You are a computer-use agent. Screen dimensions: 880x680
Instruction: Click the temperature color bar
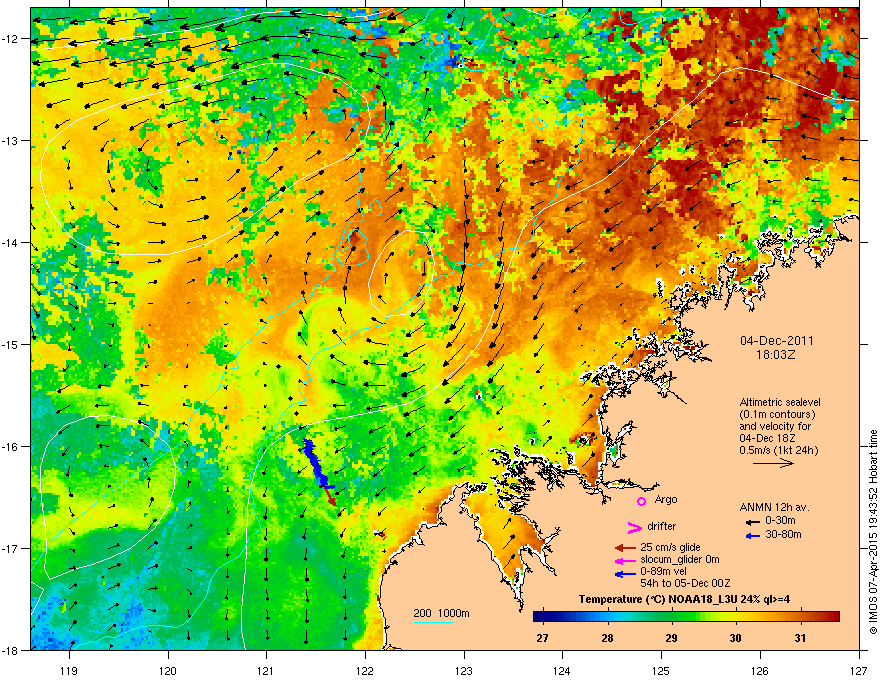coord(686,617)
